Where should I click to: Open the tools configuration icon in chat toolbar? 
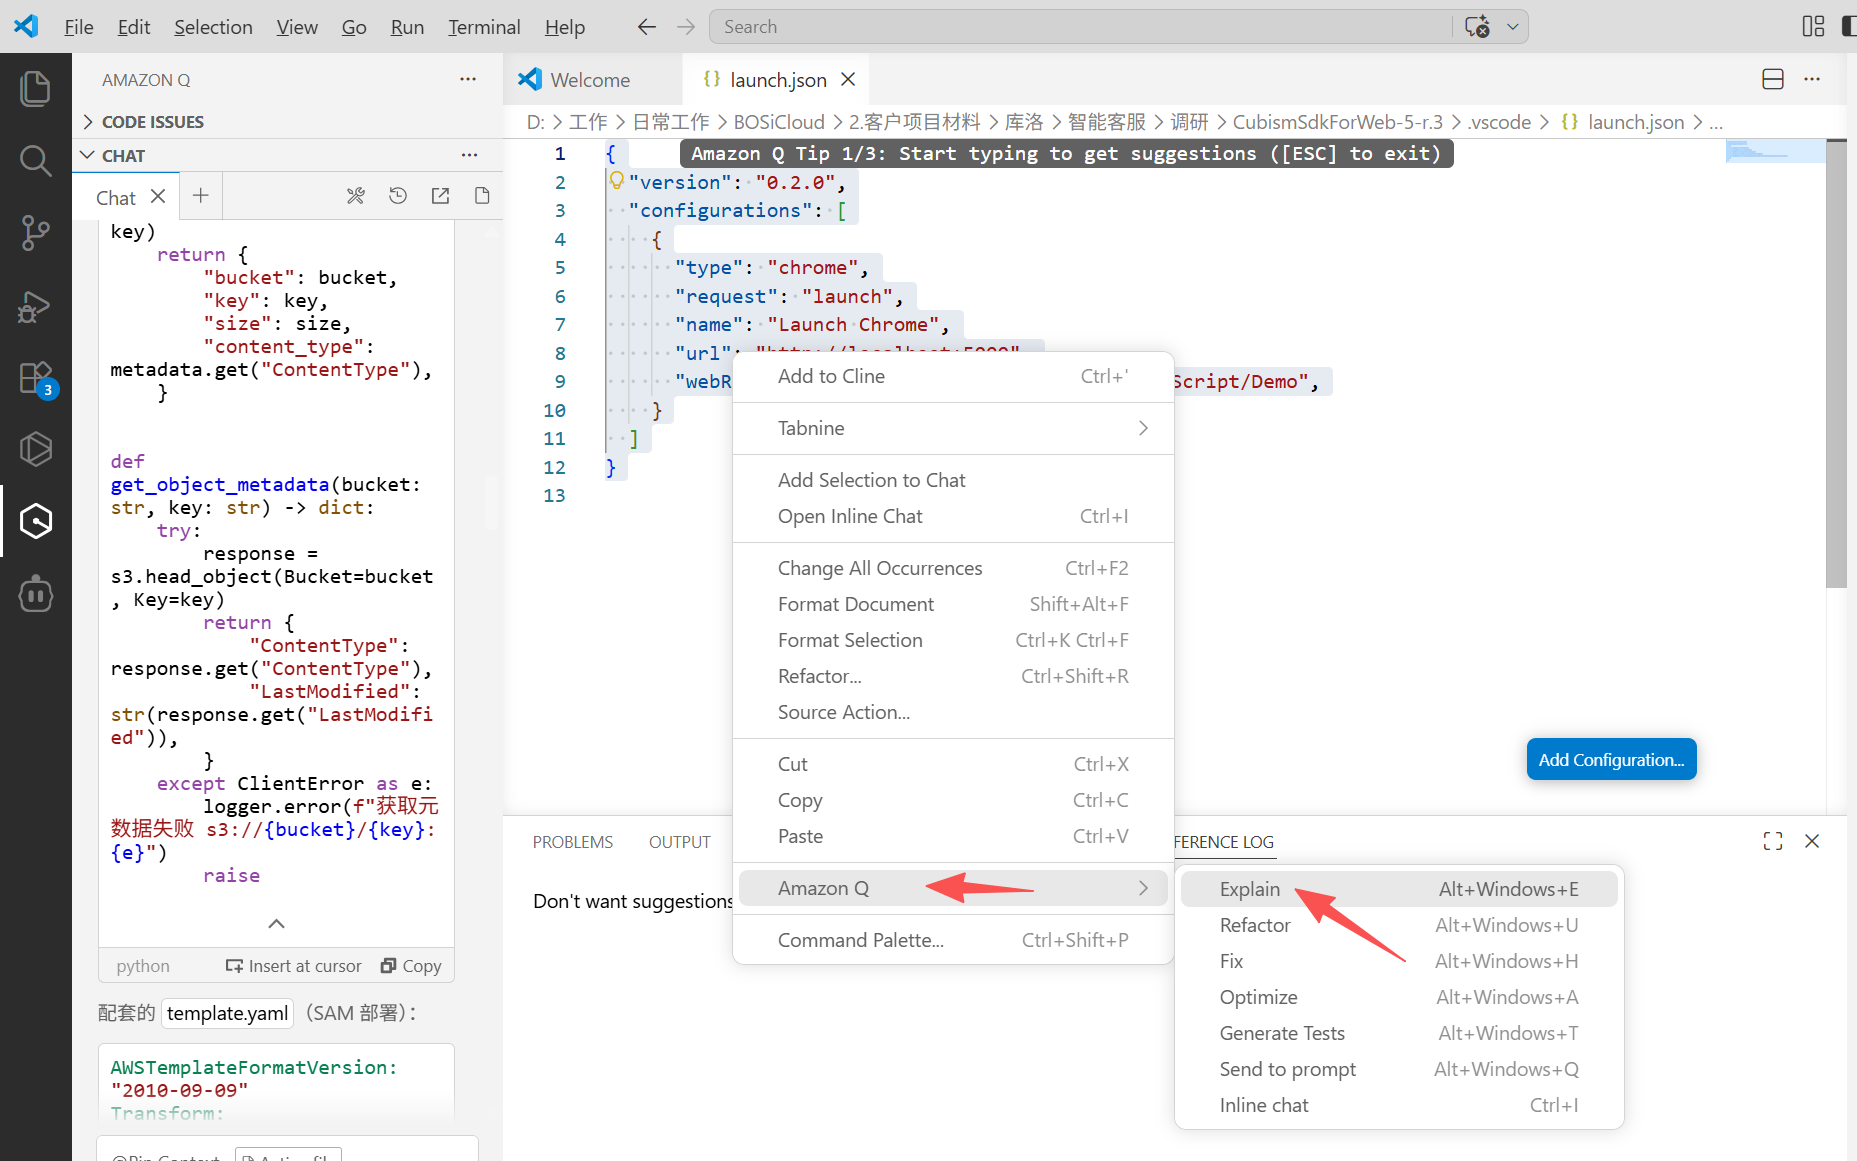pos(356,196)
